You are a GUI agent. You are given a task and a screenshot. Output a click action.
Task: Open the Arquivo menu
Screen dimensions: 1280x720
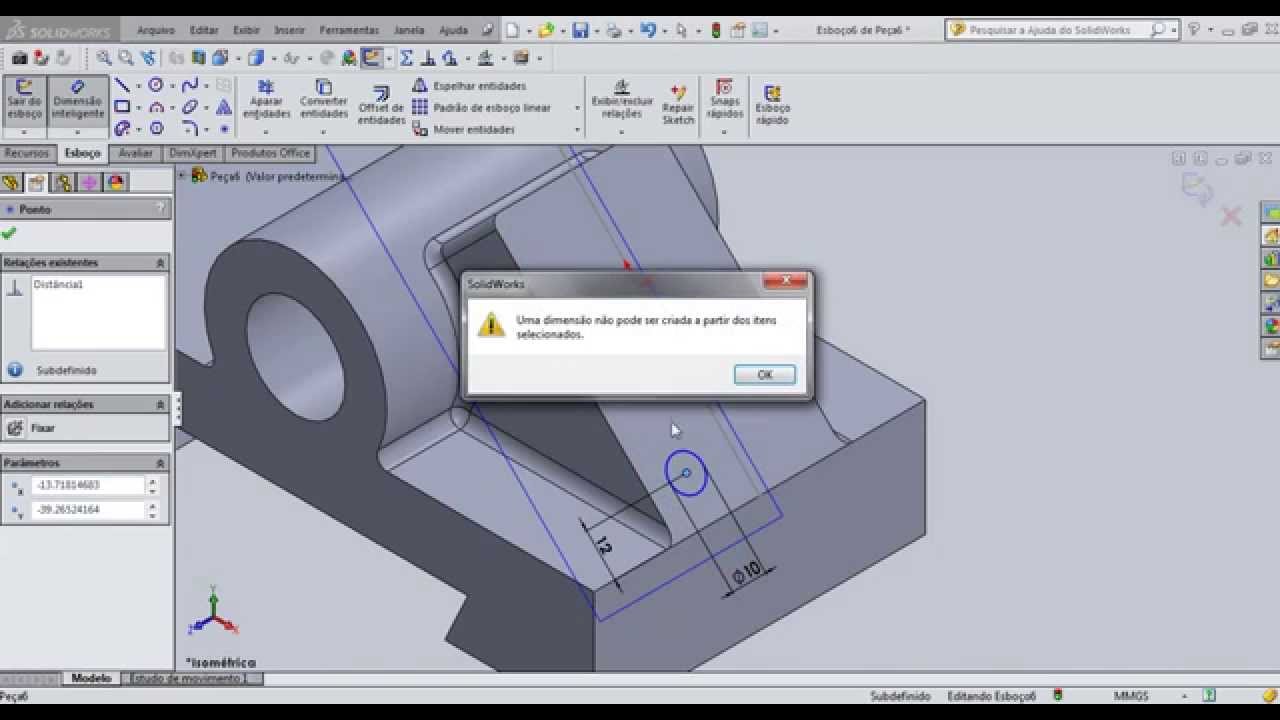coord(155,31)
